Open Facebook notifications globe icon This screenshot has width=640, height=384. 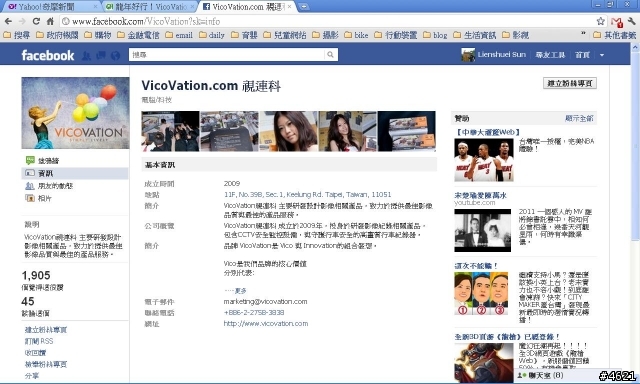[116, 55]
